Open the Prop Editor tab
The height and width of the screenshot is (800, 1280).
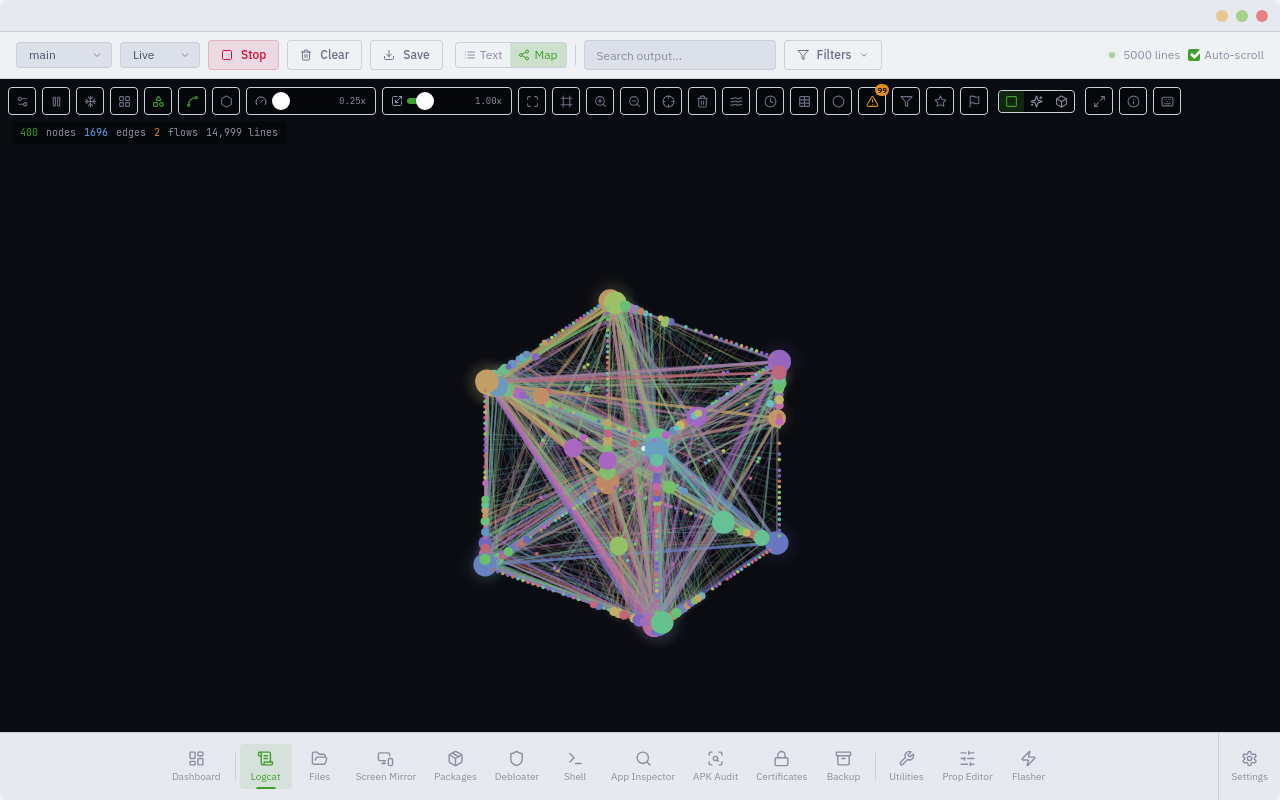tap(967, 766)
